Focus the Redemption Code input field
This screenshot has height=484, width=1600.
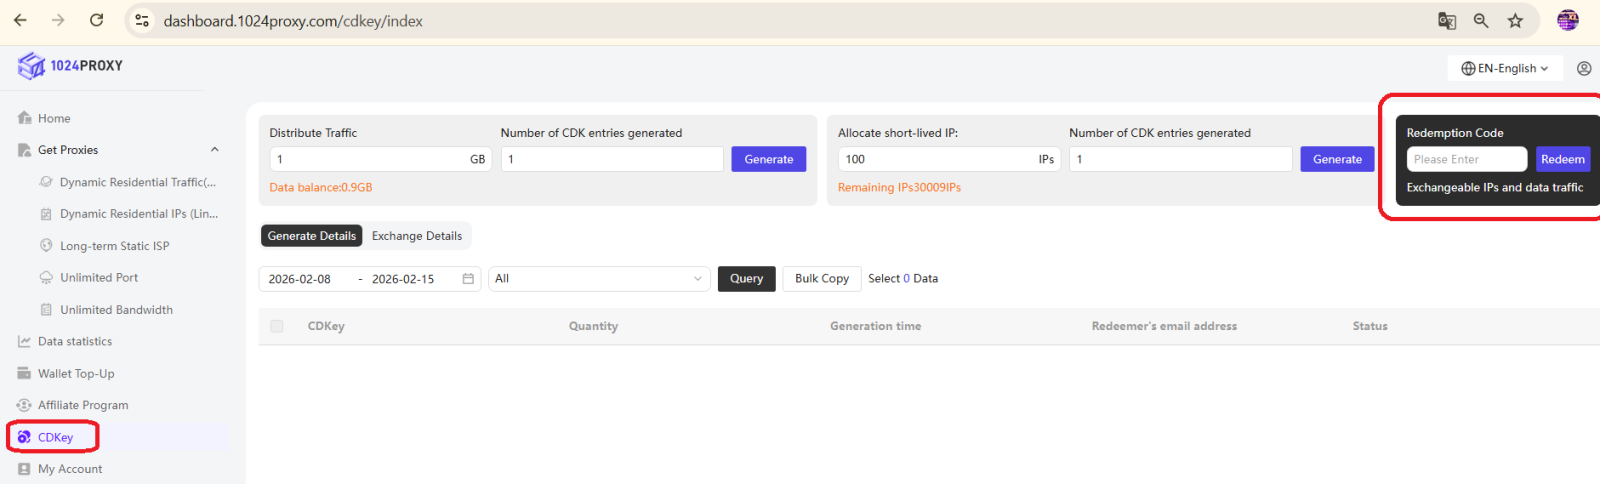pyautogui.click(x=1466, y=160)
